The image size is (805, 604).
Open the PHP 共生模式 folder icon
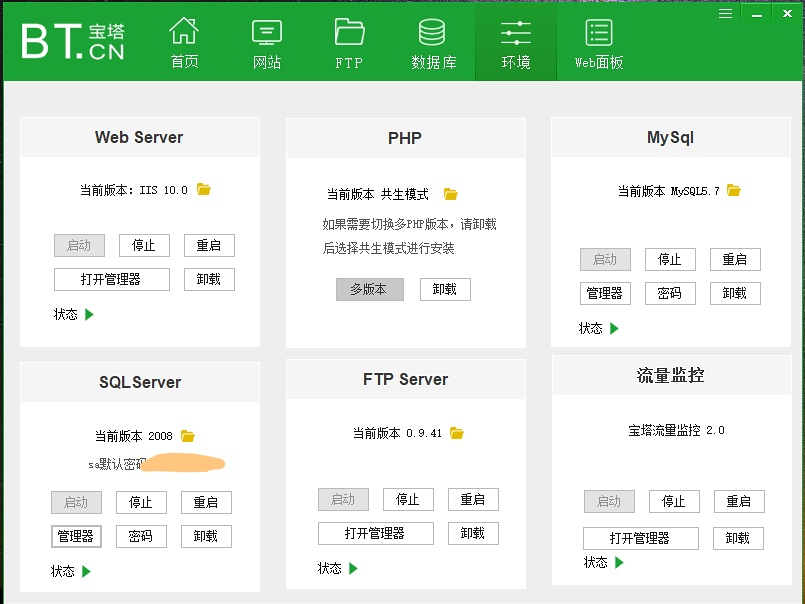[x=451, y=194]
